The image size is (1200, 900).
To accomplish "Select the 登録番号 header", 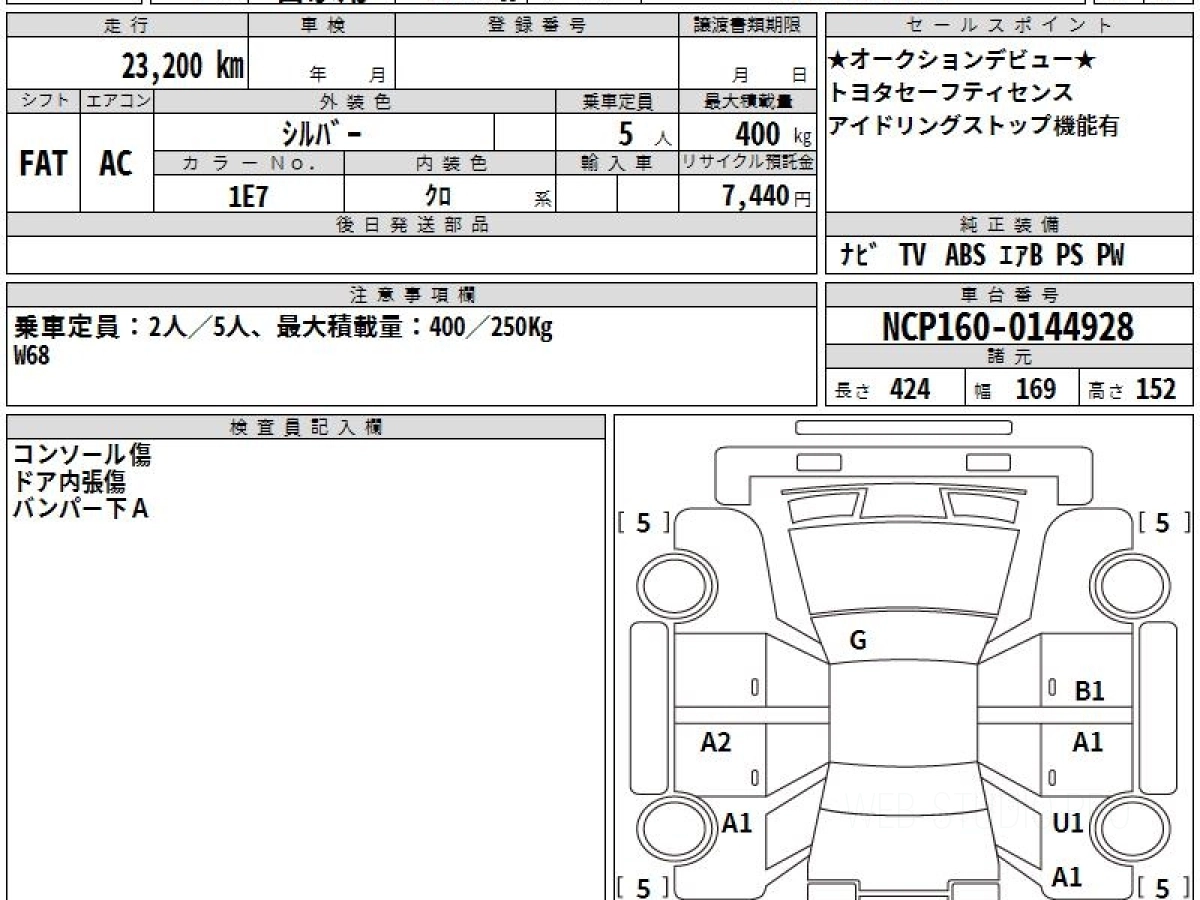I will click(537, 26).
